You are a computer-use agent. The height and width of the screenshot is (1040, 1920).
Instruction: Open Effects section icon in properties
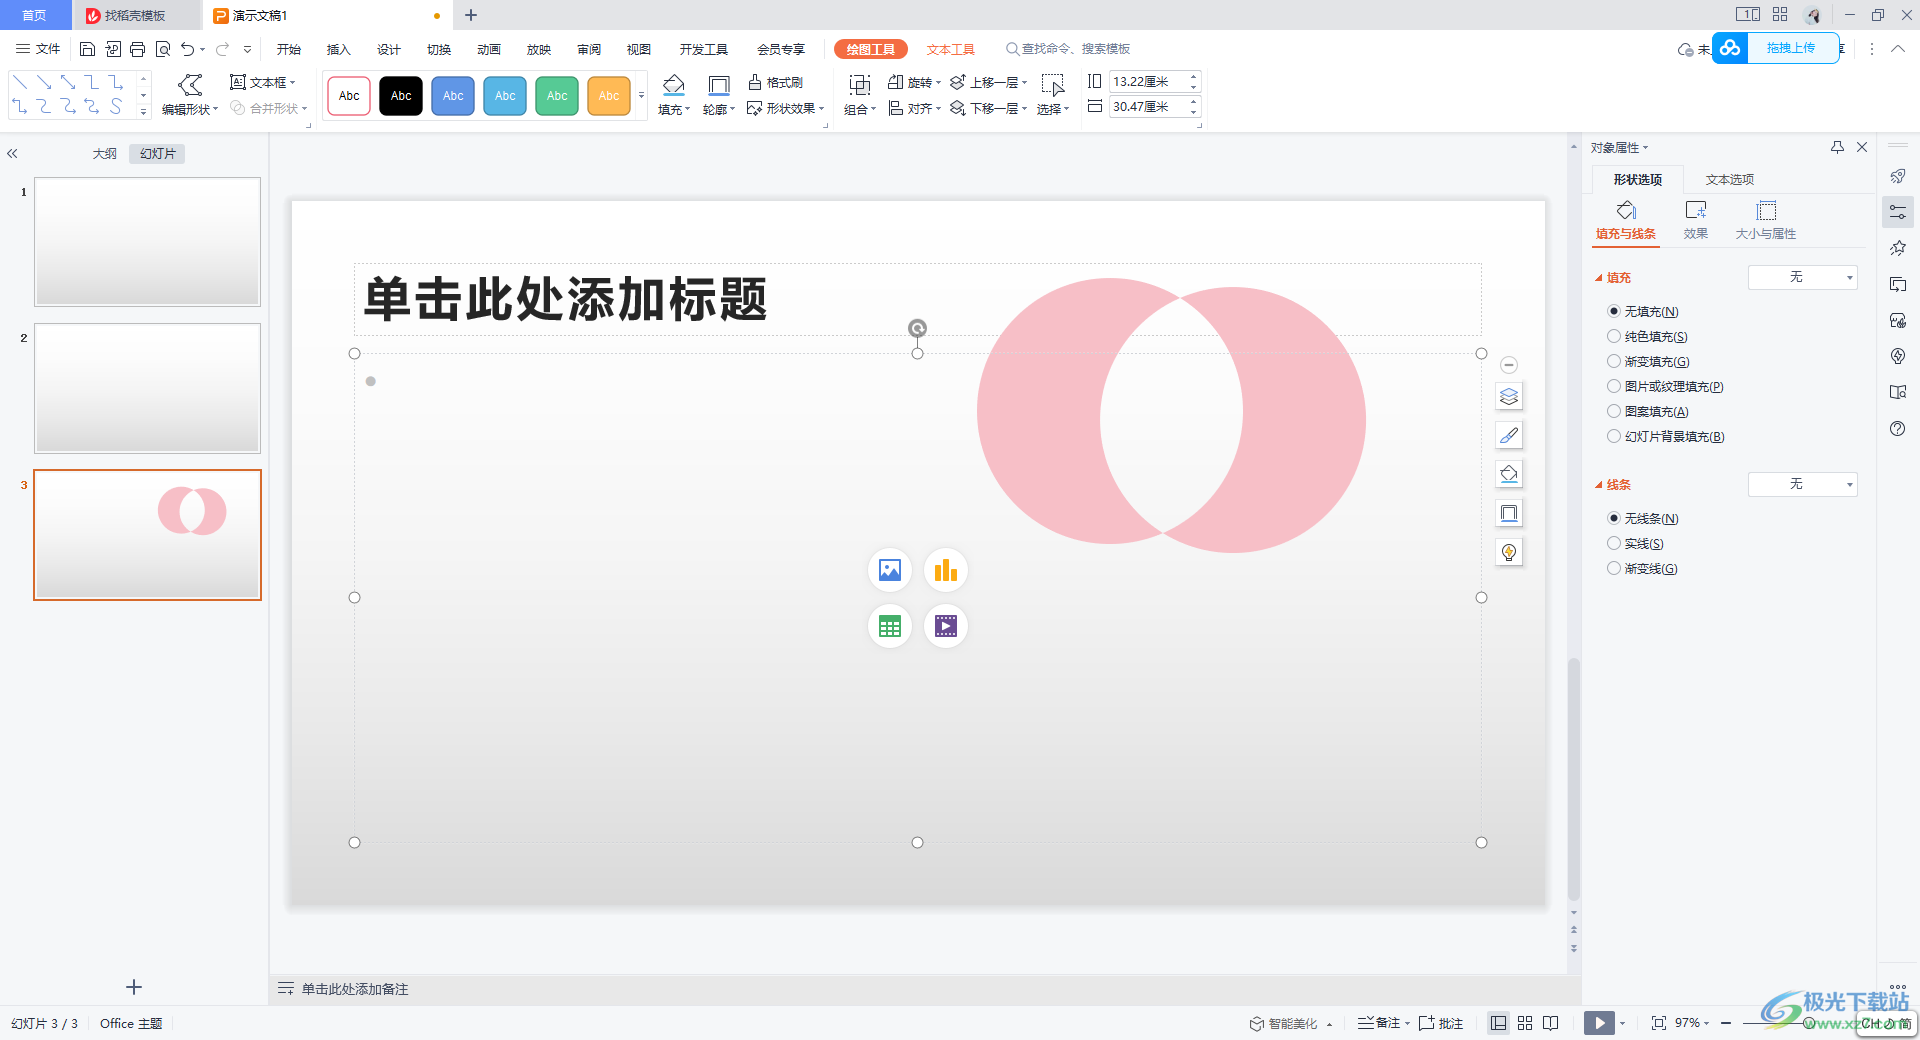(x=1696, y=220)
